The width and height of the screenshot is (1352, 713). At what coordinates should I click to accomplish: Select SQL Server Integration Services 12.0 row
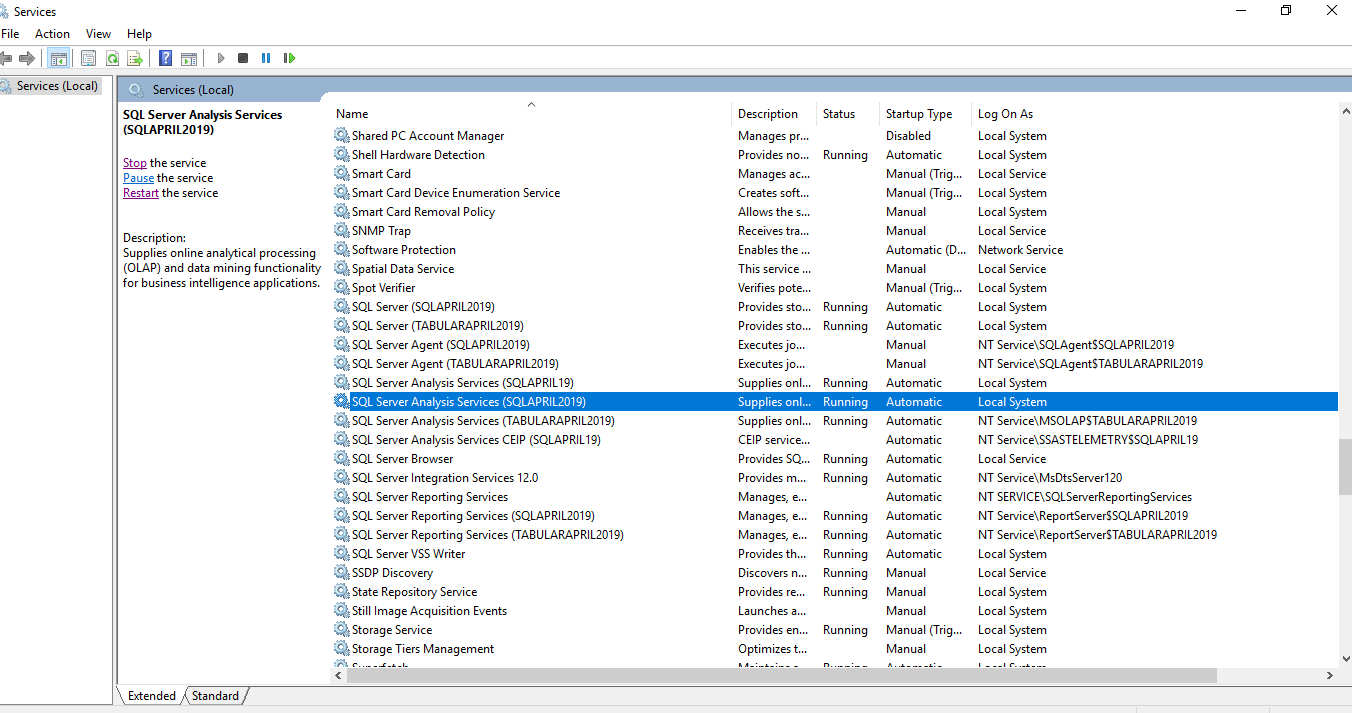[x=835, y=478]
